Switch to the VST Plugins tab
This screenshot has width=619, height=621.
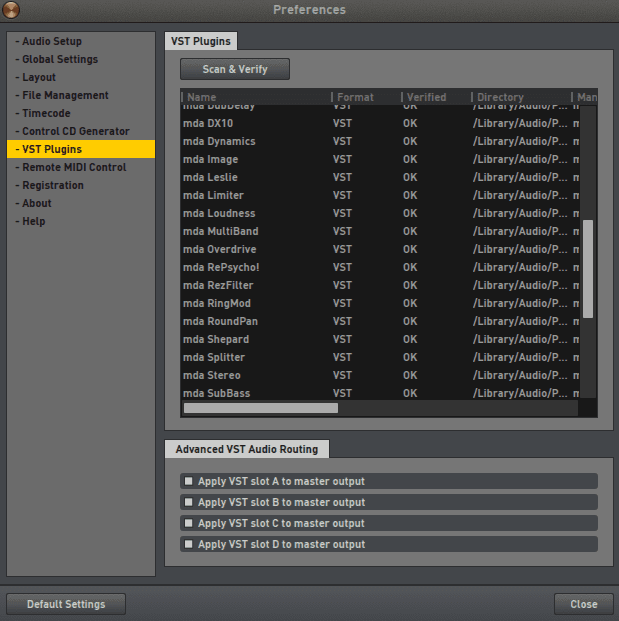pyautogui.click(x=201, y=41)
